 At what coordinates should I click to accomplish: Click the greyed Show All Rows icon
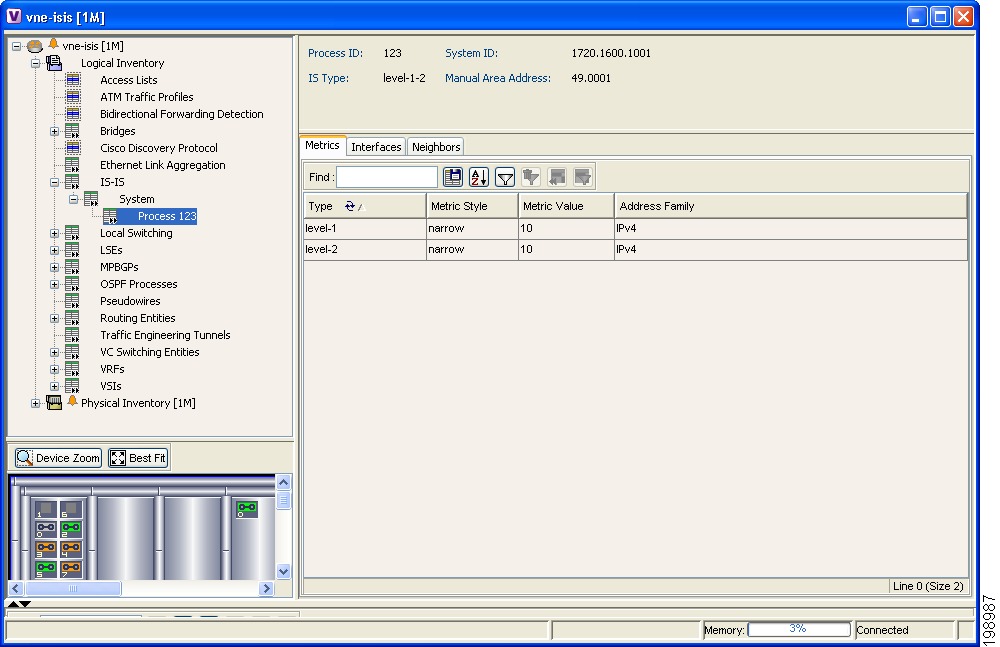(x=557, y=177)
